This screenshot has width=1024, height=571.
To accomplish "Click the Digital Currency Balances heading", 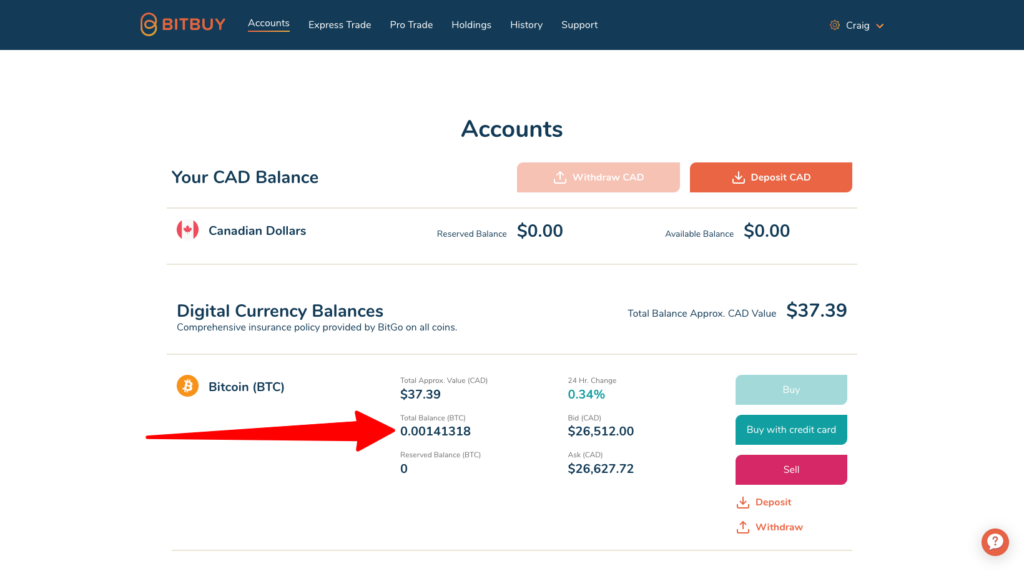I will coord(280,311).
